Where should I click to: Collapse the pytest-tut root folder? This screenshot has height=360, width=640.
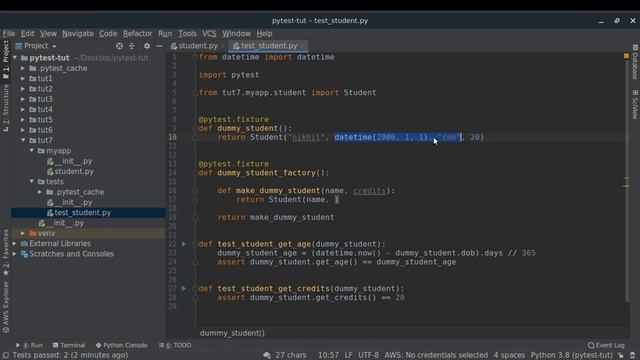(x=16, y=58)
